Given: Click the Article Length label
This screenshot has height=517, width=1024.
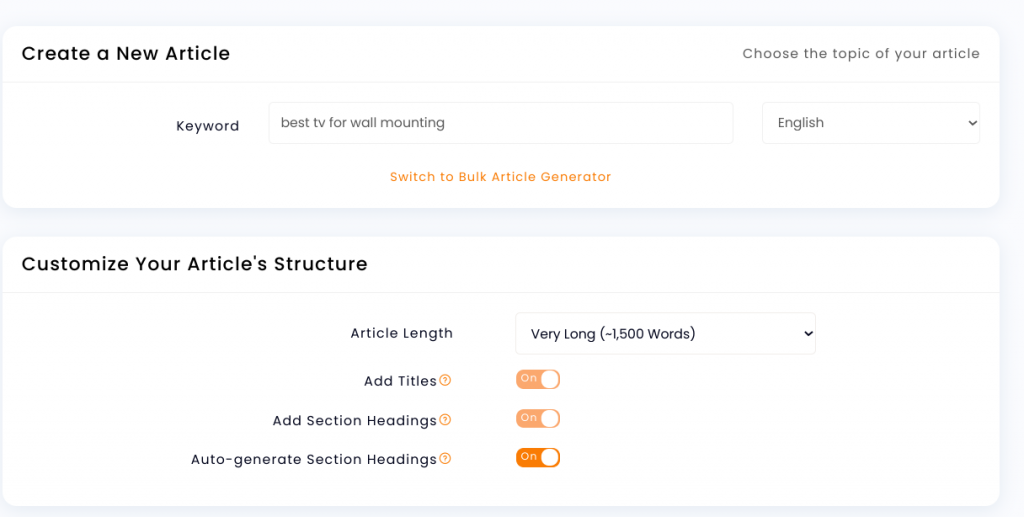Looking at the screenshot, I should (x=402, y=334).
